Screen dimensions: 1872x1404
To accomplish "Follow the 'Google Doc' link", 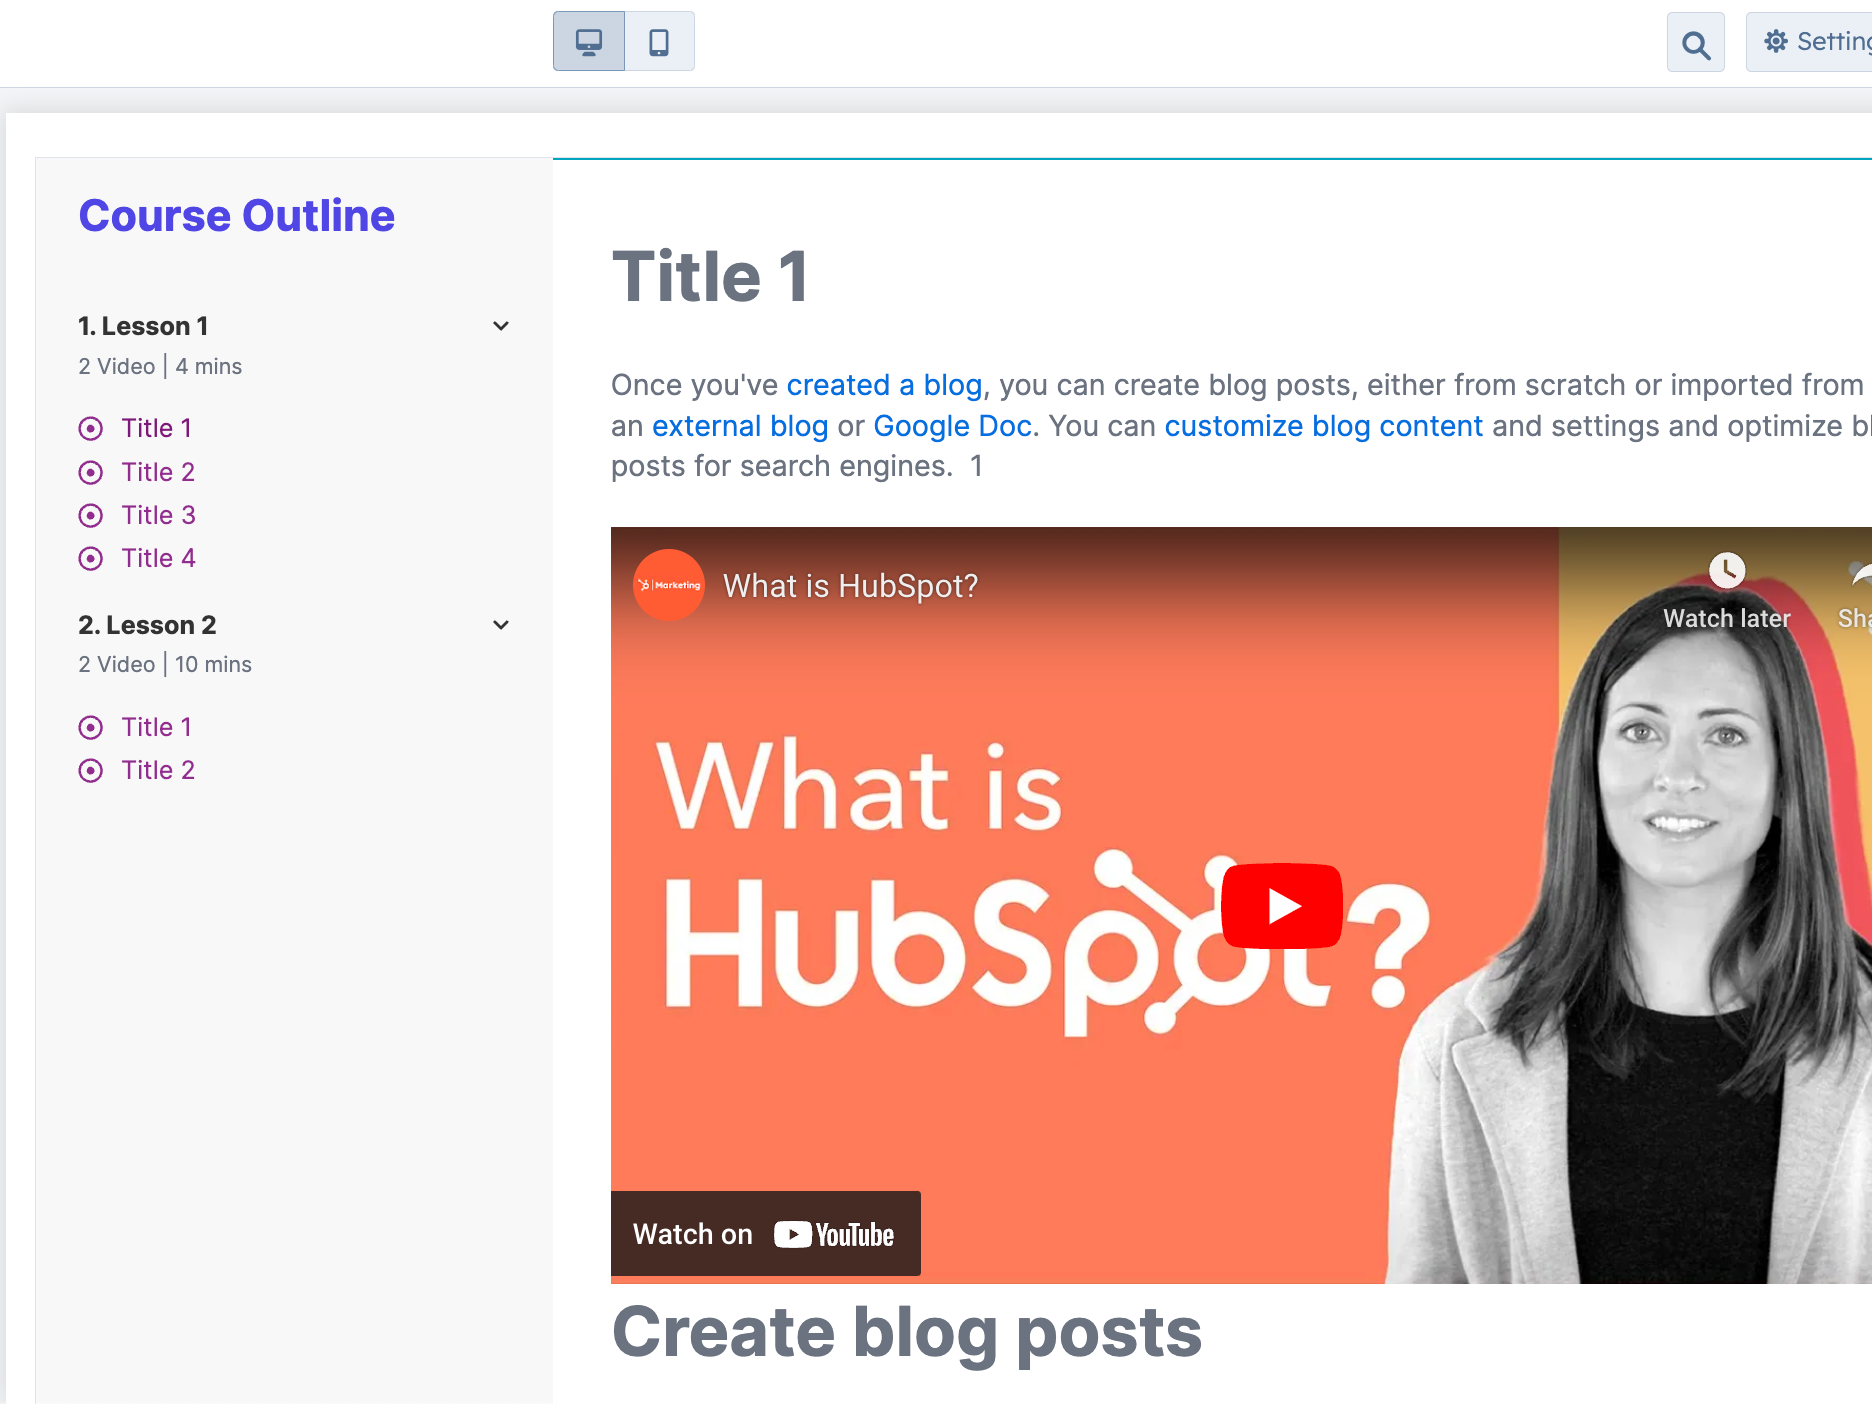I will click(x=952, y=426).
